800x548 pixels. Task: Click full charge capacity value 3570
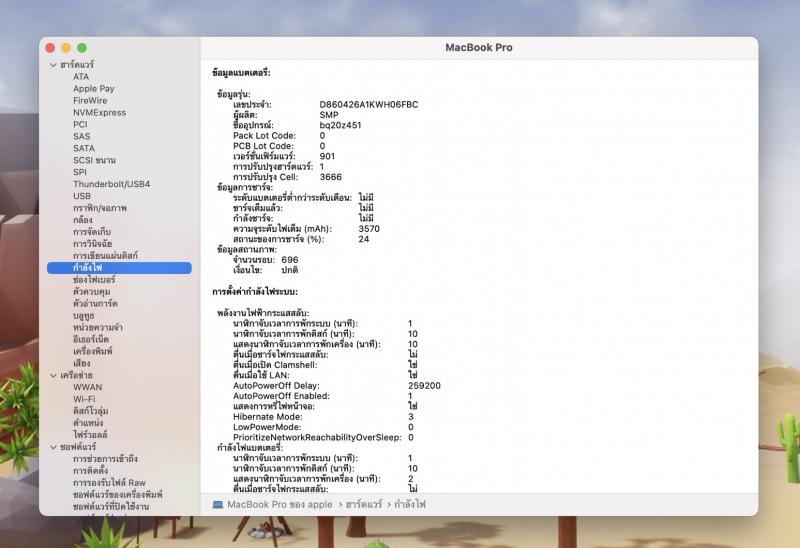coord(369,229)
